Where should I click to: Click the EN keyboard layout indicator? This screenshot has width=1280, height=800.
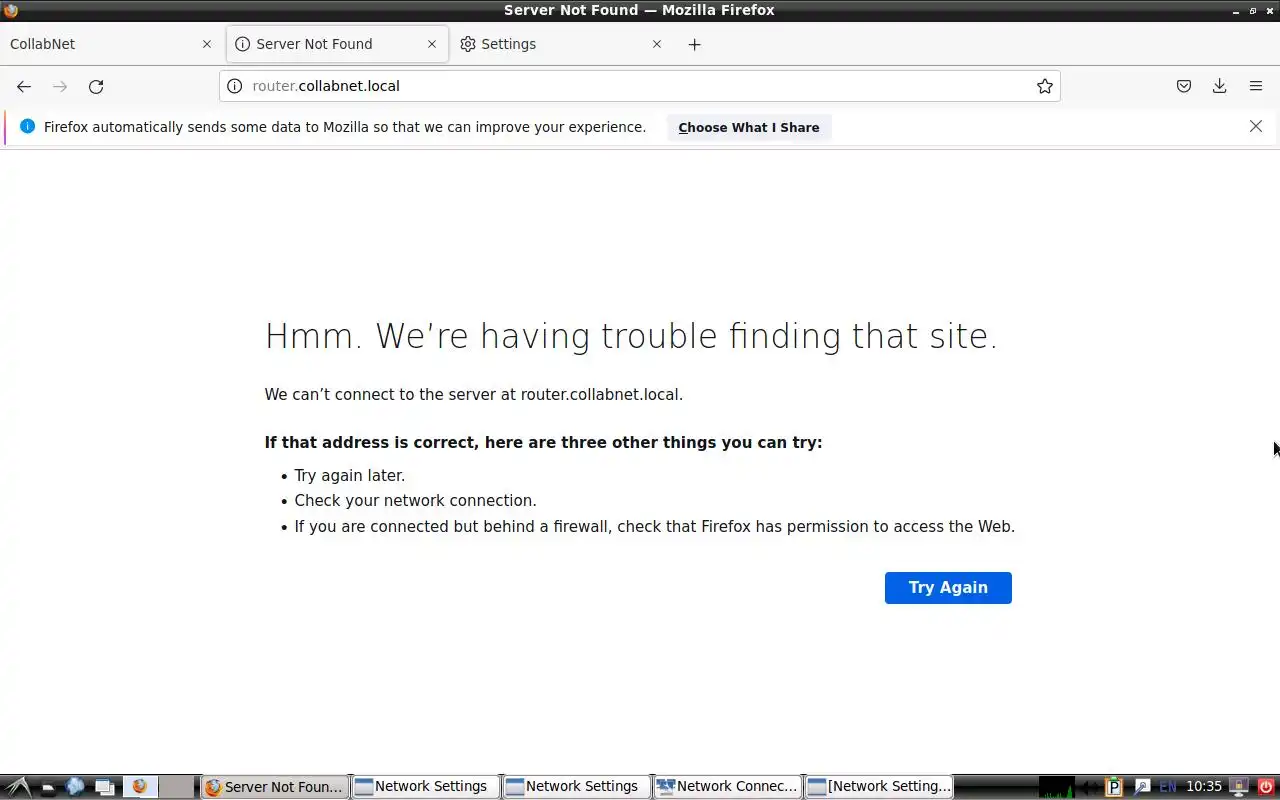(1167, 787)
